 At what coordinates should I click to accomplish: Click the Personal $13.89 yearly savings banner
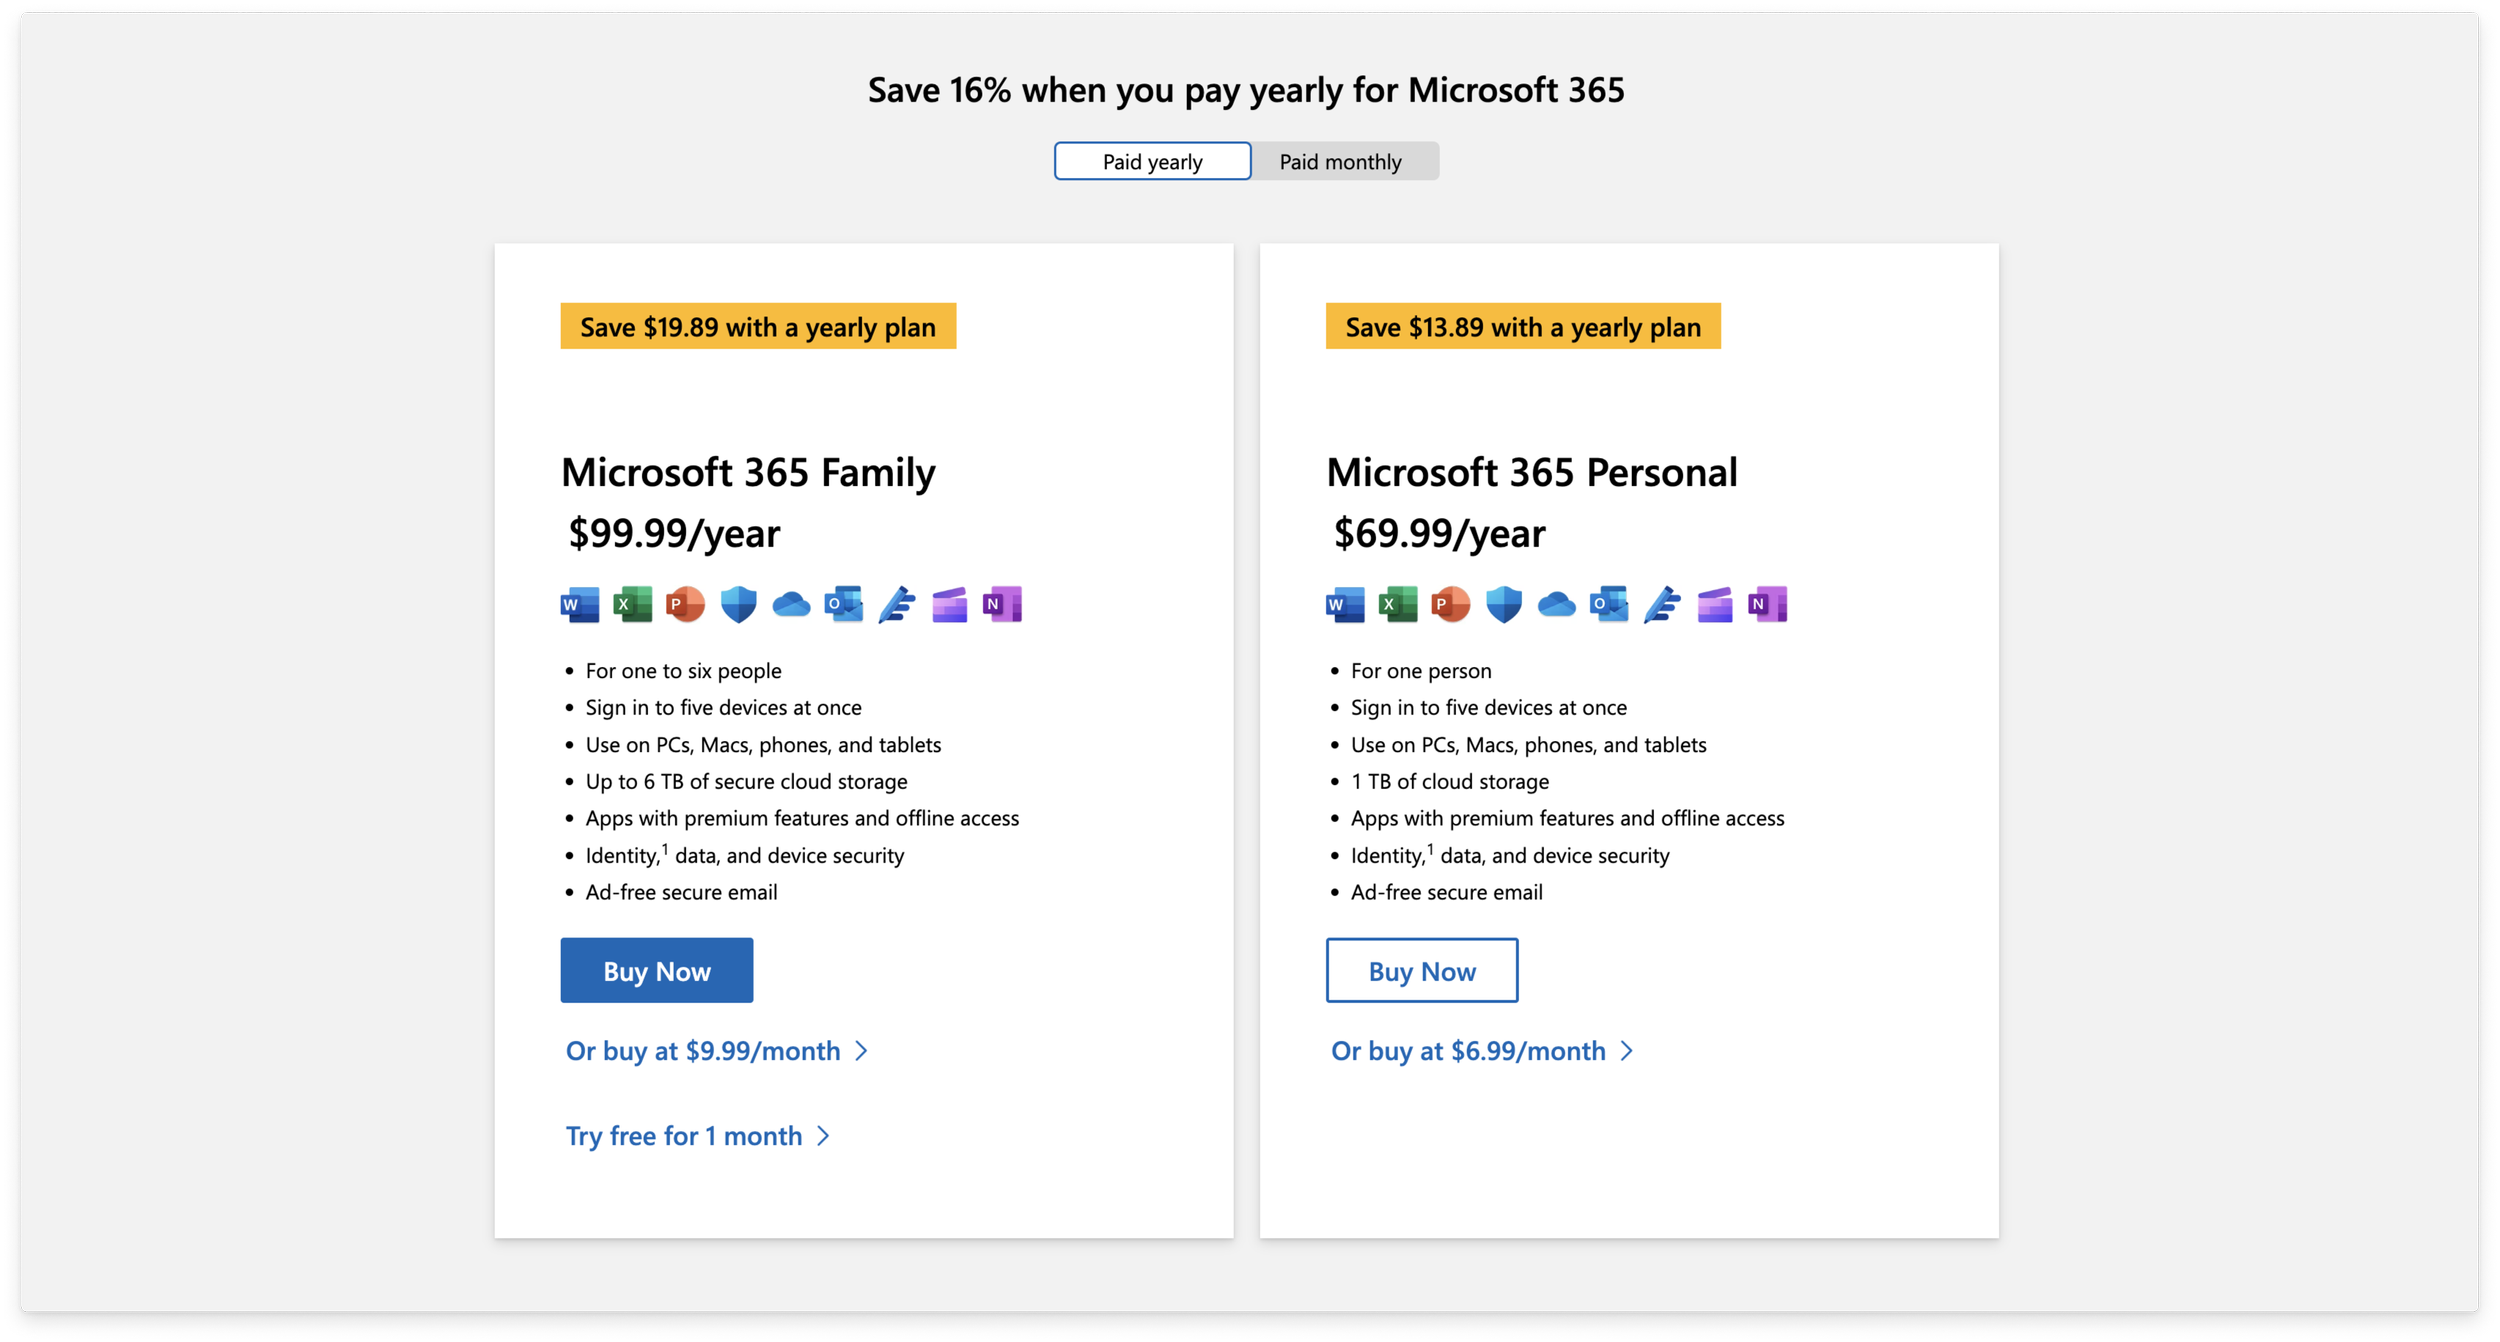pyautogui.click(x=1522, y=327)
